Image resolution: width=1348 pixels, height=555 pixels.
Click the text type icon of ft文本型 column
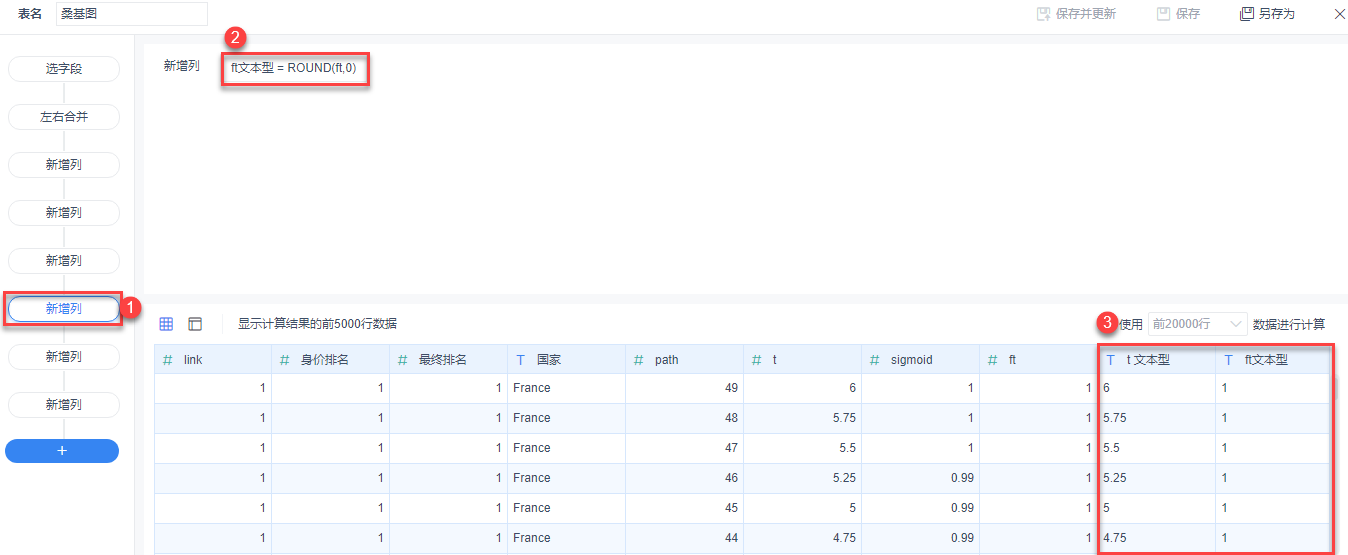pos(1229,359)
